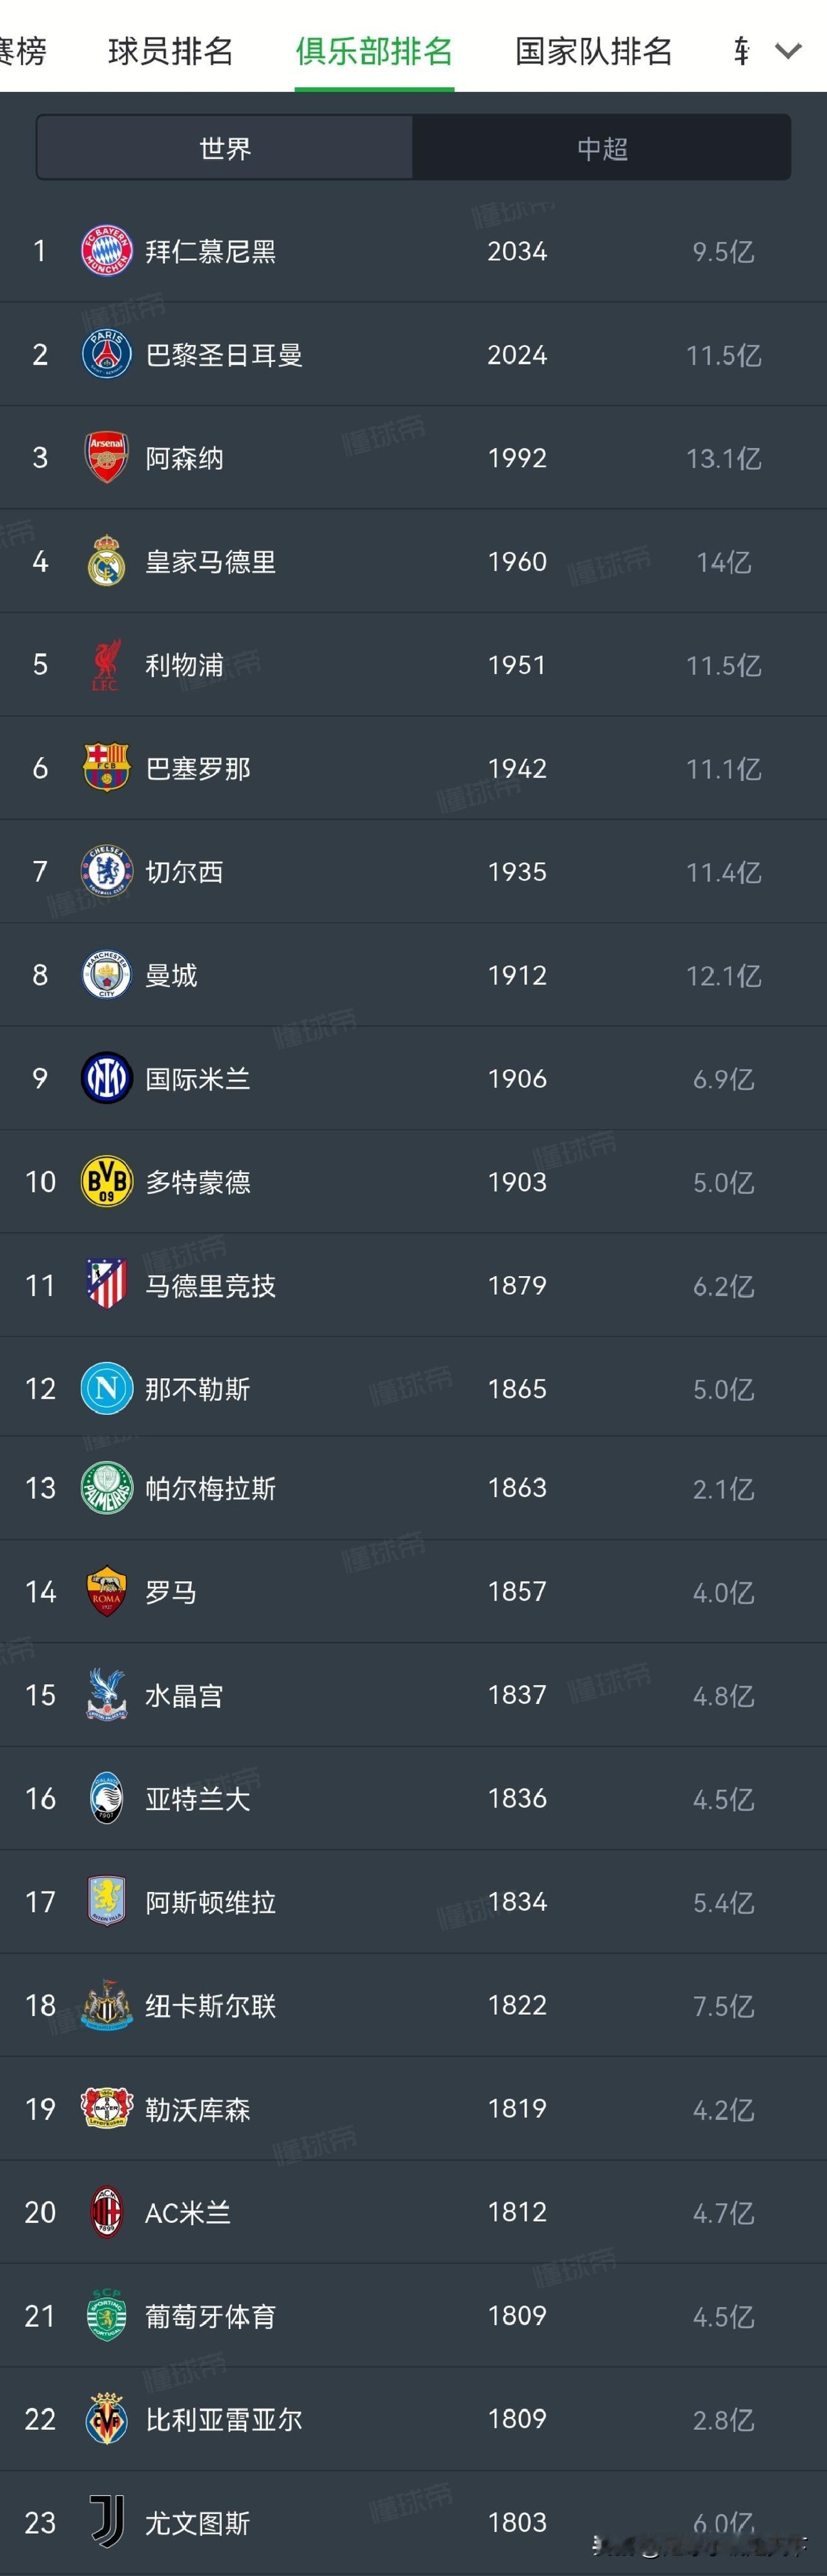Switch to 中超 ranking segment

tap(602, 148)
